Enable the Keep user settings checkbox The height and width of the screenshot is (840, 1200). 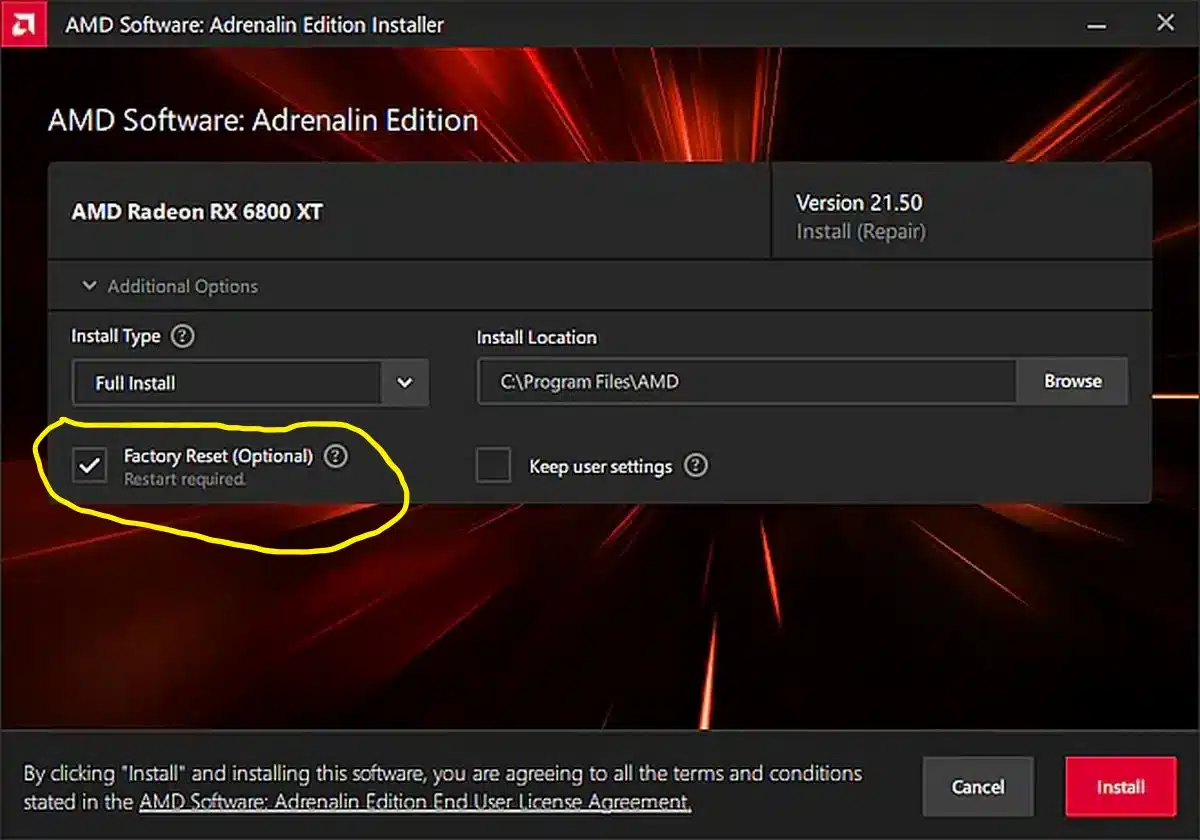click(x=493, y=465)
